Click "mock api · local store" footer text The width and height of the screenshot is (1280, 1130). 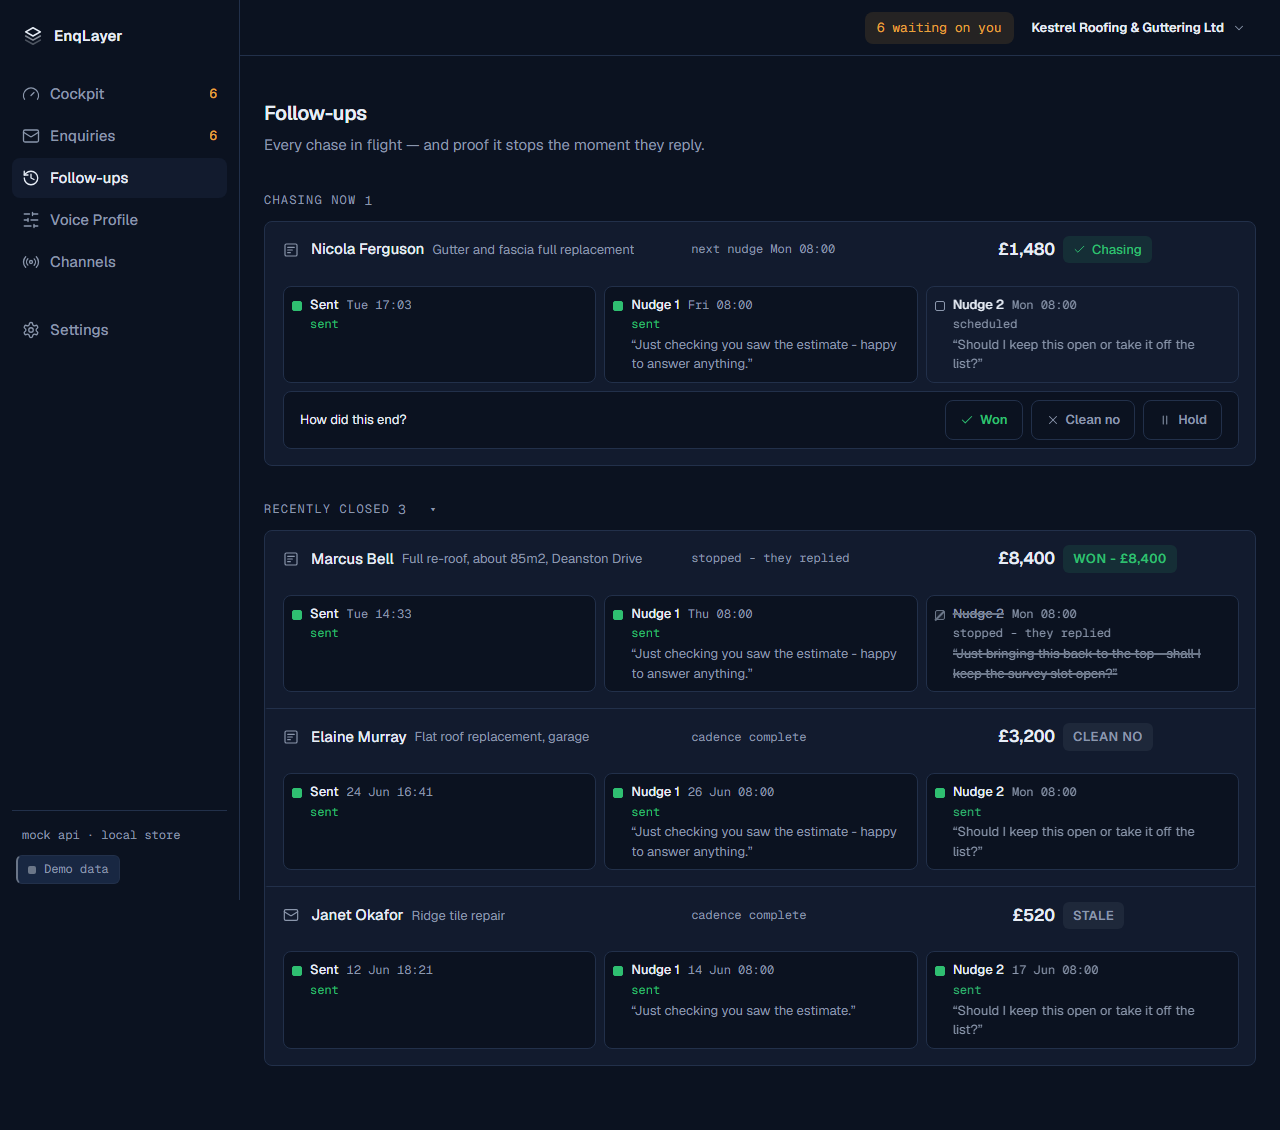[101, 835]
